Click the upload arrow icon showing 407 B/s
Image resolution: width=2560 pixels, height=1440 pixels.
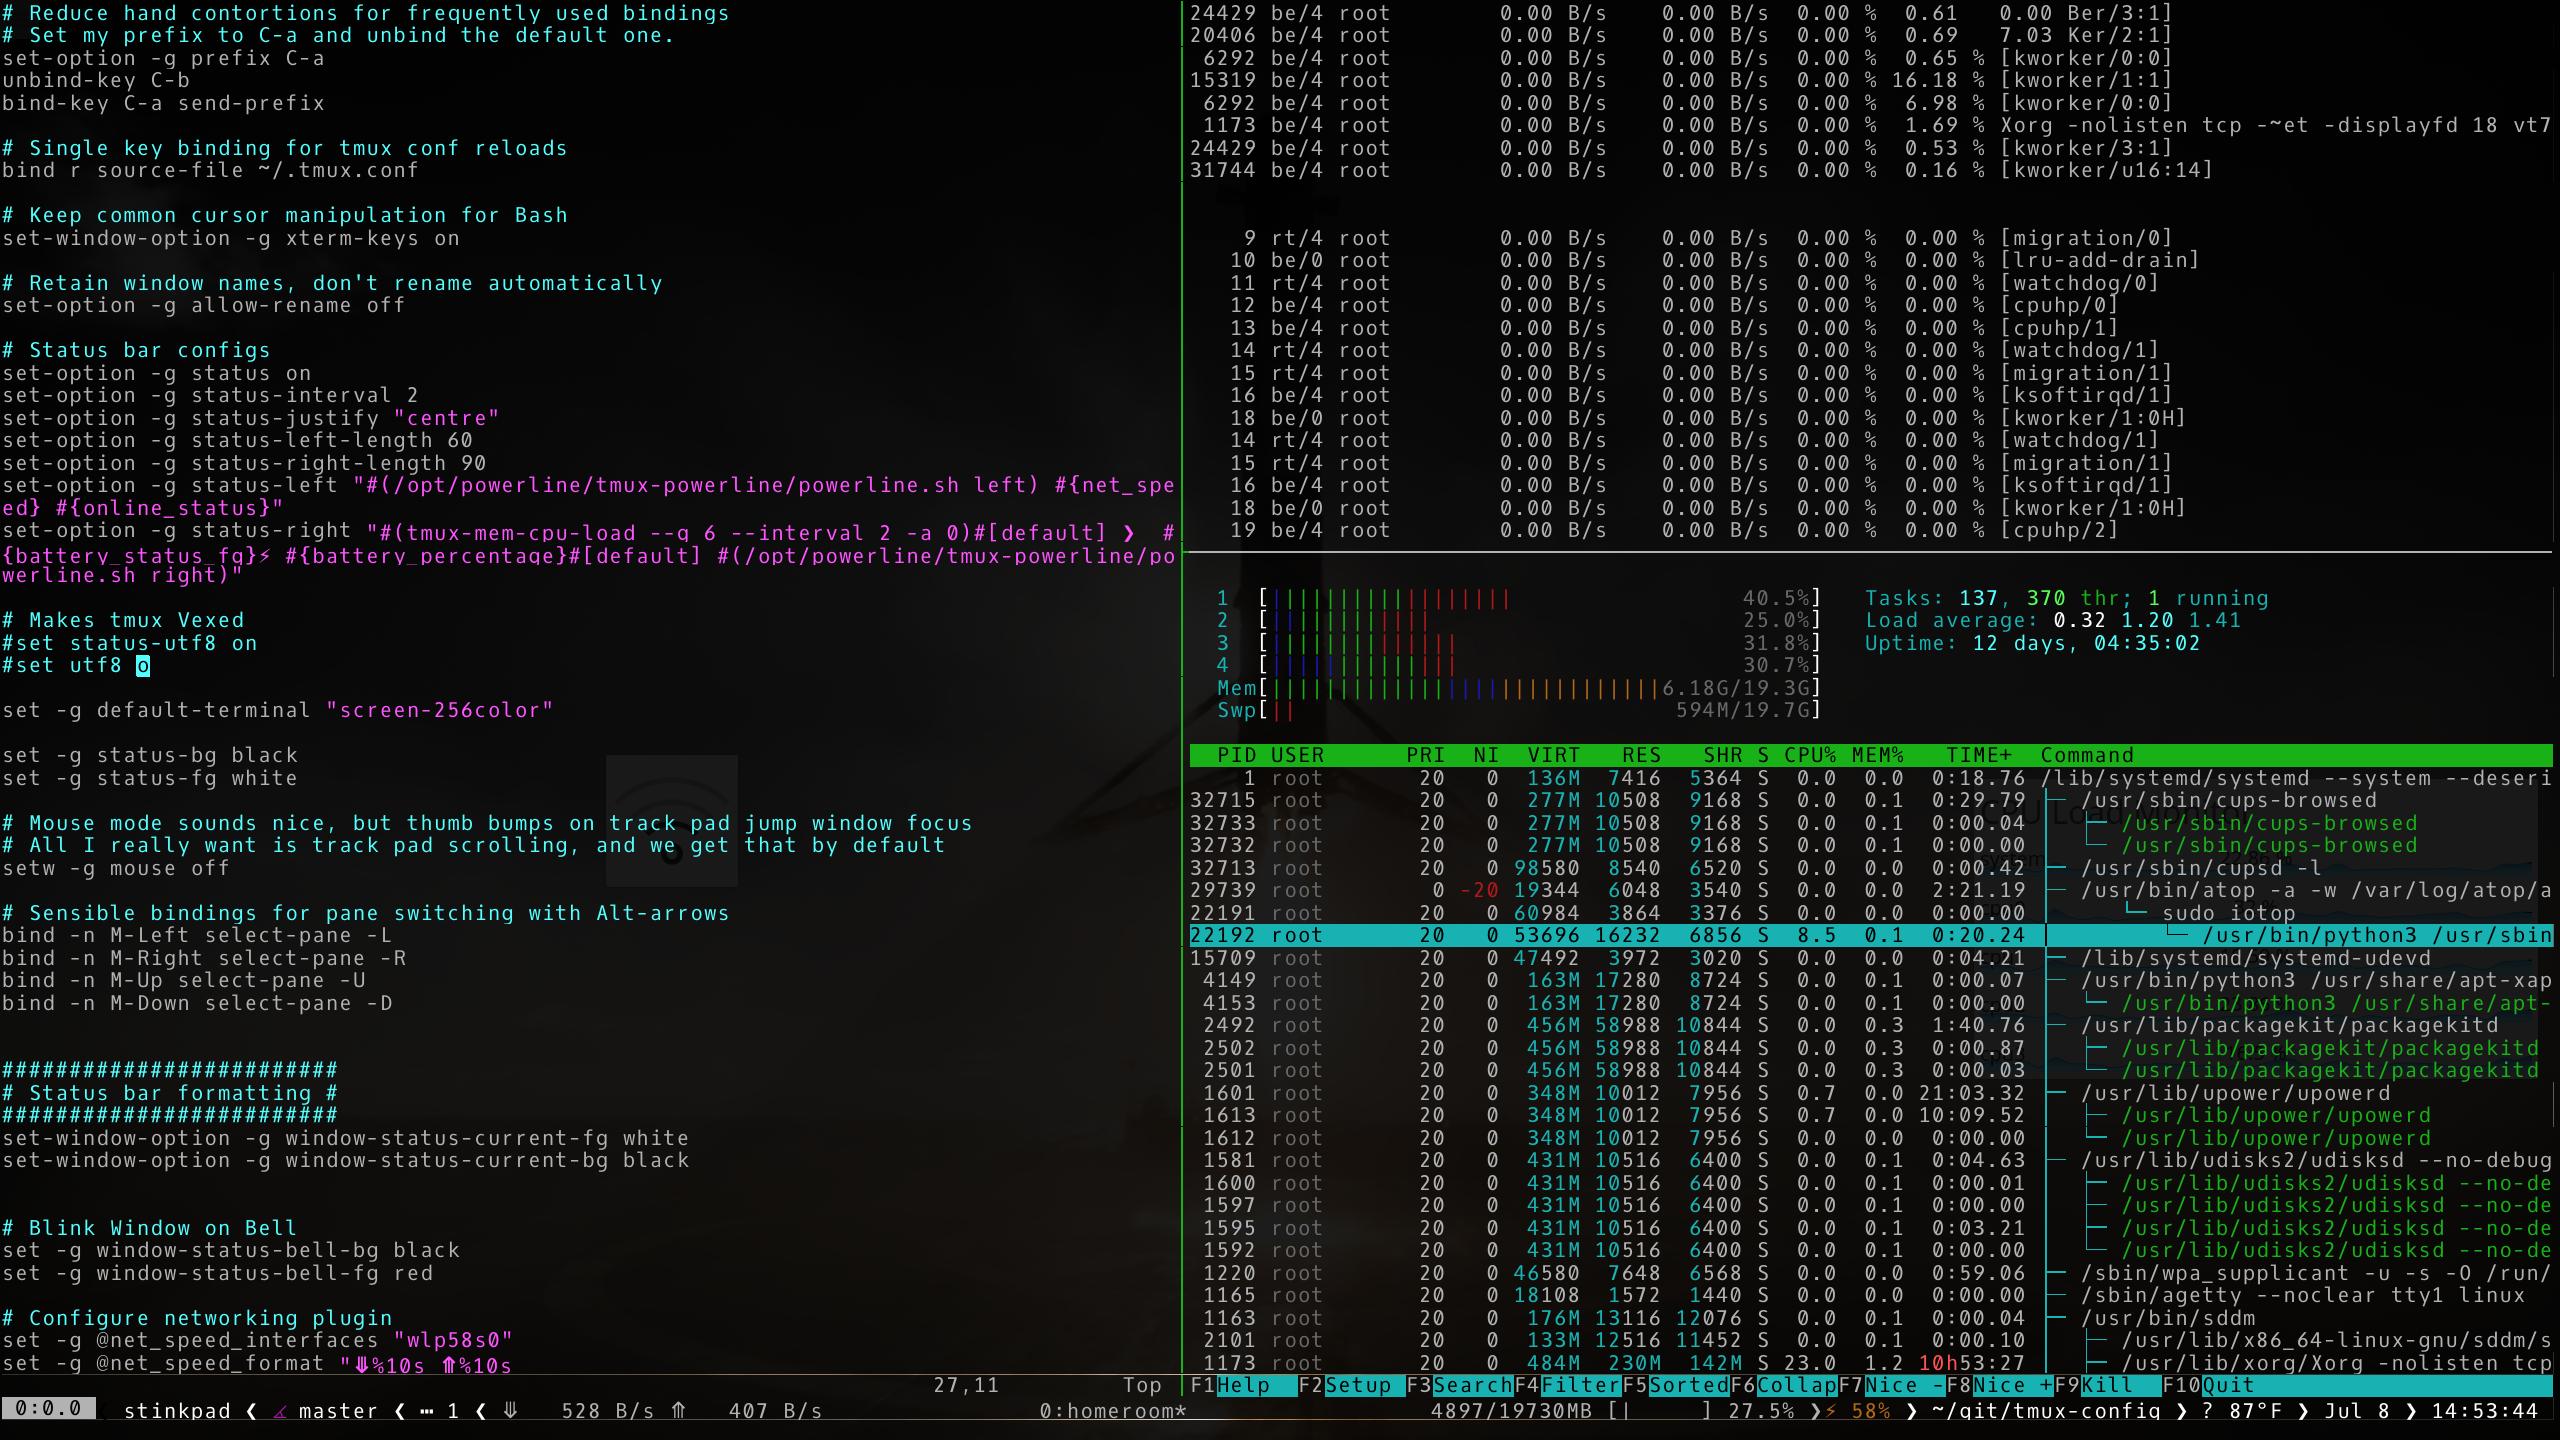(679, 1411)
